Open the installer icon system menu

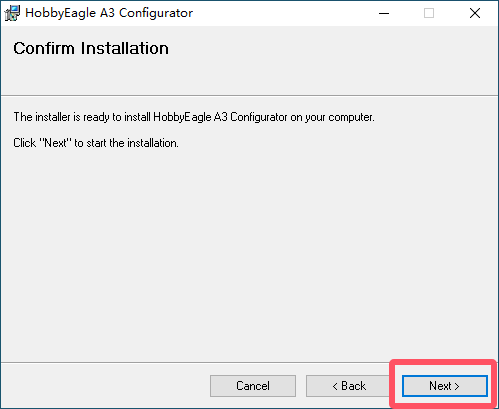pos(12,13)
